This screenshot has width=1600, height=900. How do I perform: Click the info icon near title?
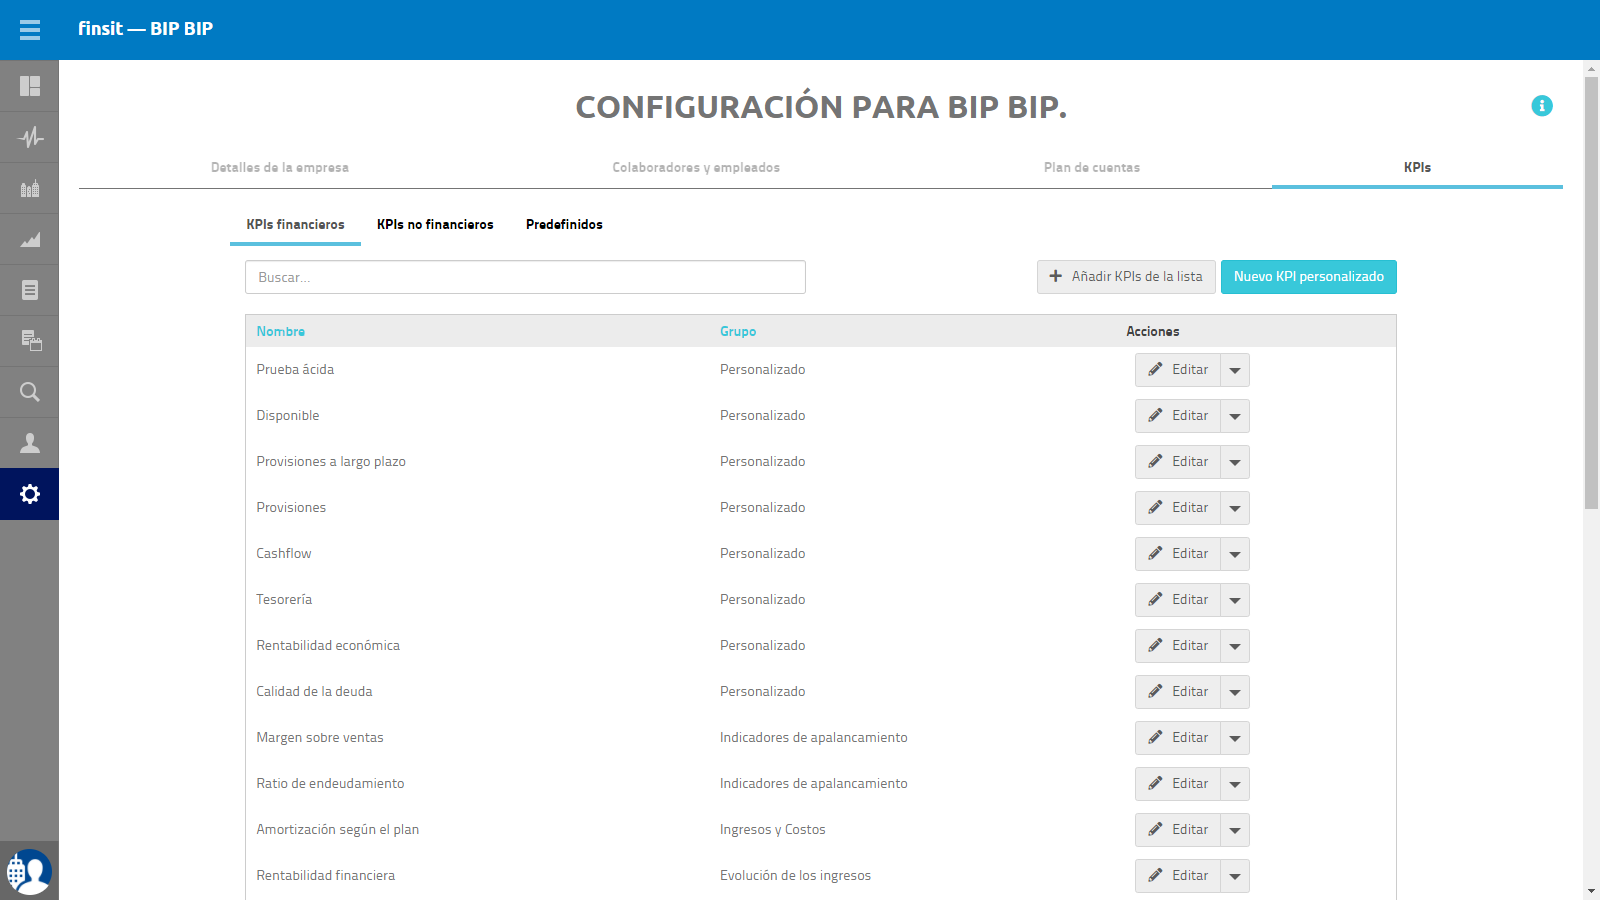tap(1542, 106)
